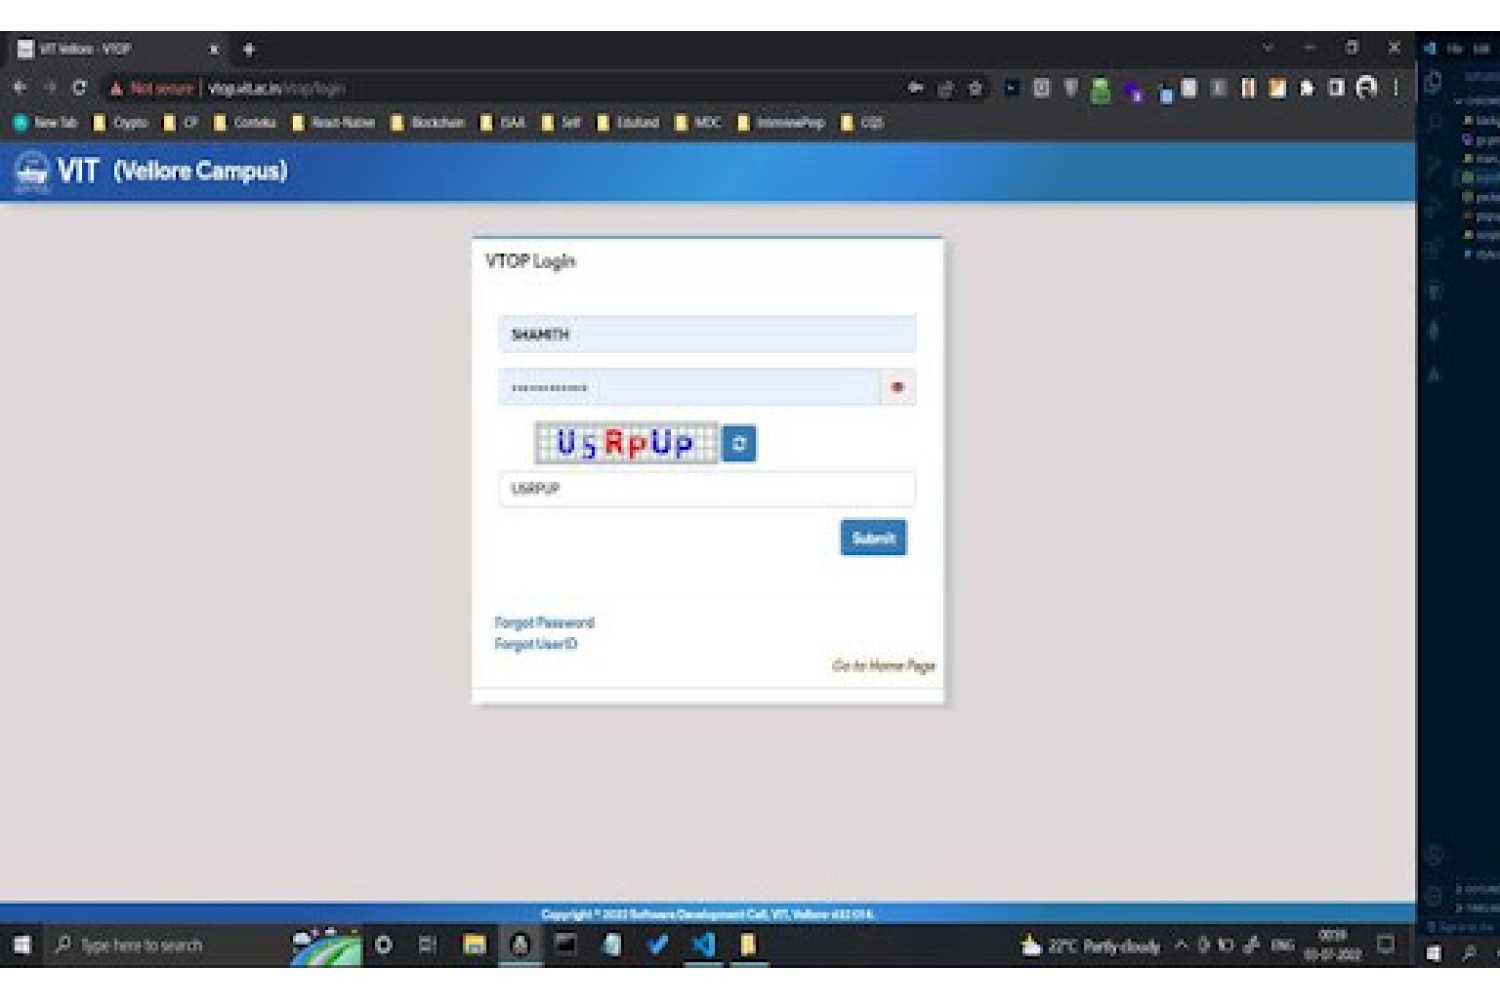
Task: Open the Crypto bookmark folder
Action: [120, 123]
